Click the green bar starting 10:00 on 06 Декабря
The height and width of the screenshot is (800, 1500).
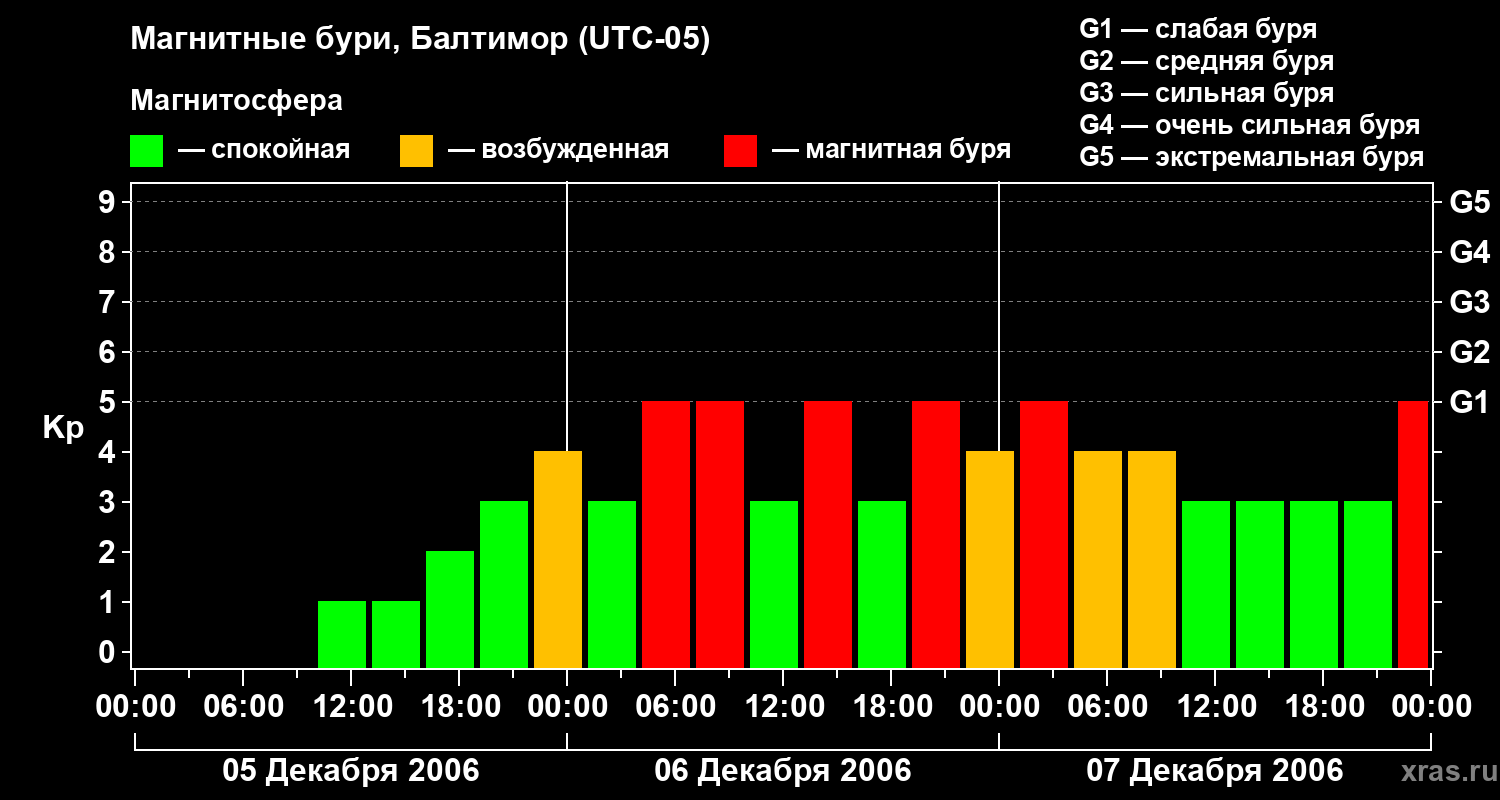(774, 584)
